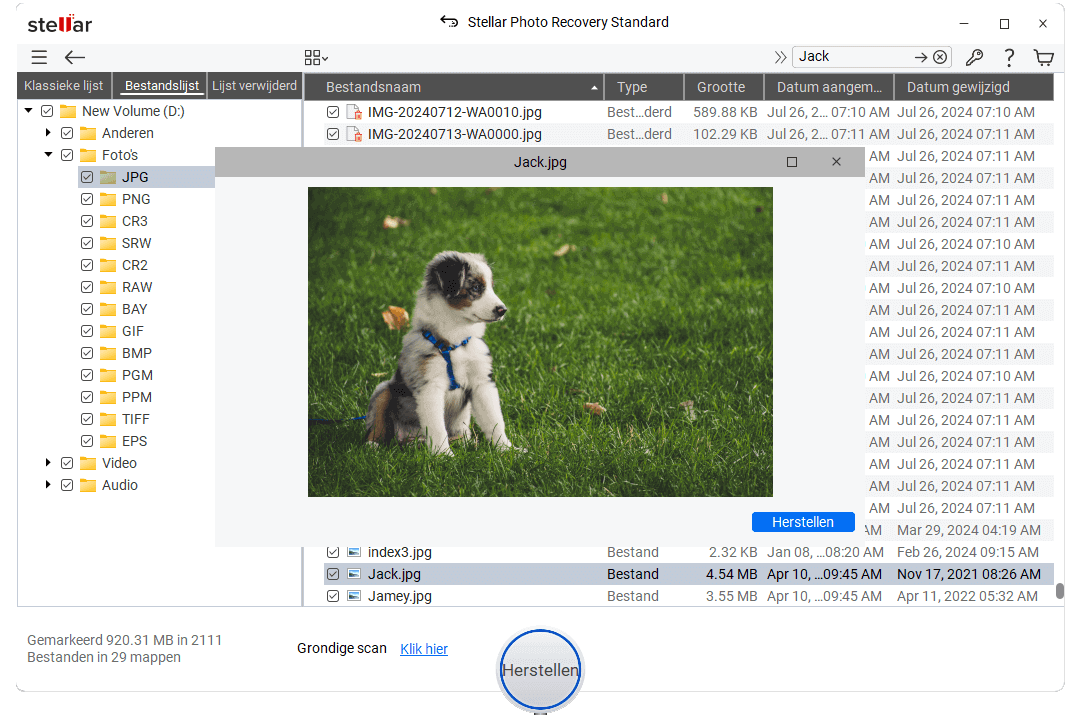Click the blue Herstellen button in preview
Viewport: 1082px width, 717px height.
[x=803, y=522]
